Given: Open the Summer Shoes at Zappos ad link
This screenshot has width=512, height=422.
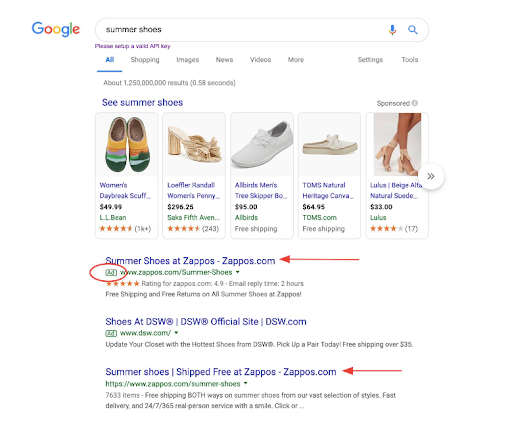Looking at the screenshot, I should [190, 261].
